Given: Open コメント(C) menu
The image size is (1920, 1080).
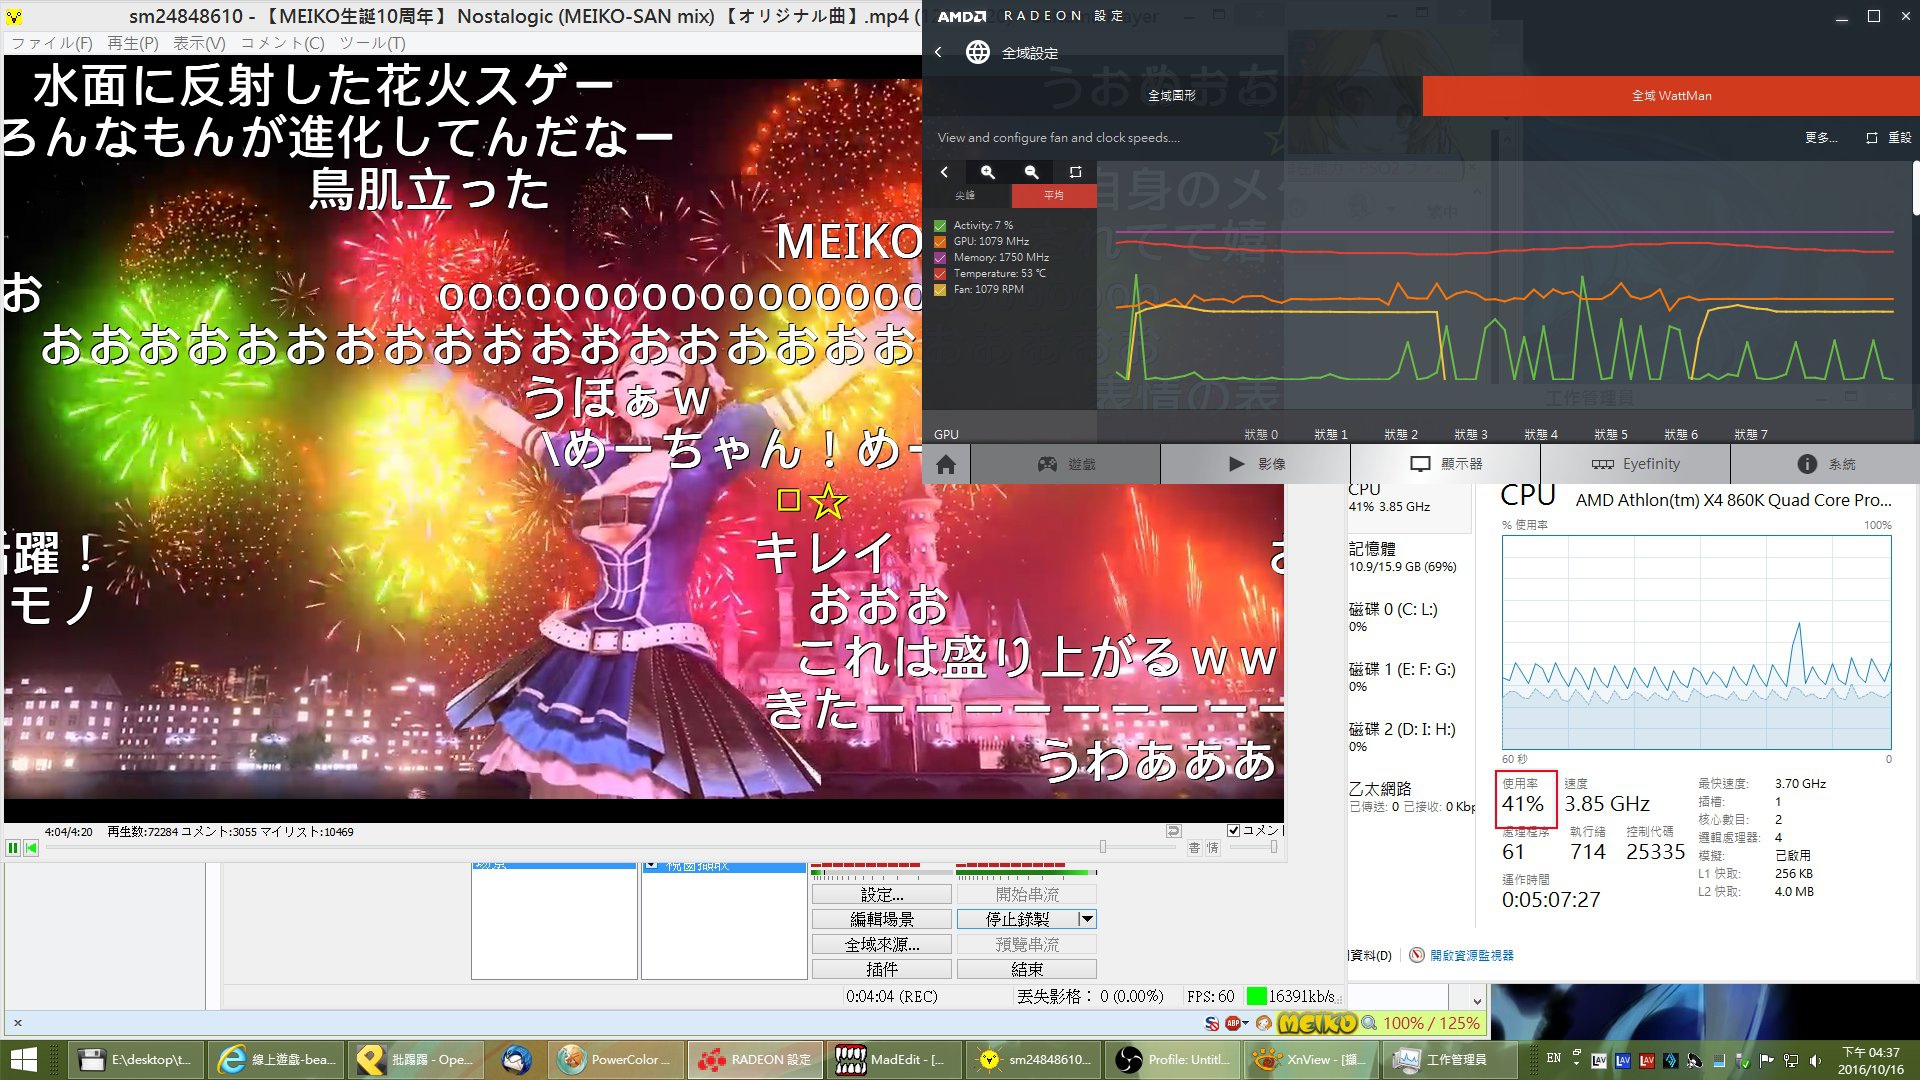Looking at the screenshot, I should point(282,43).
